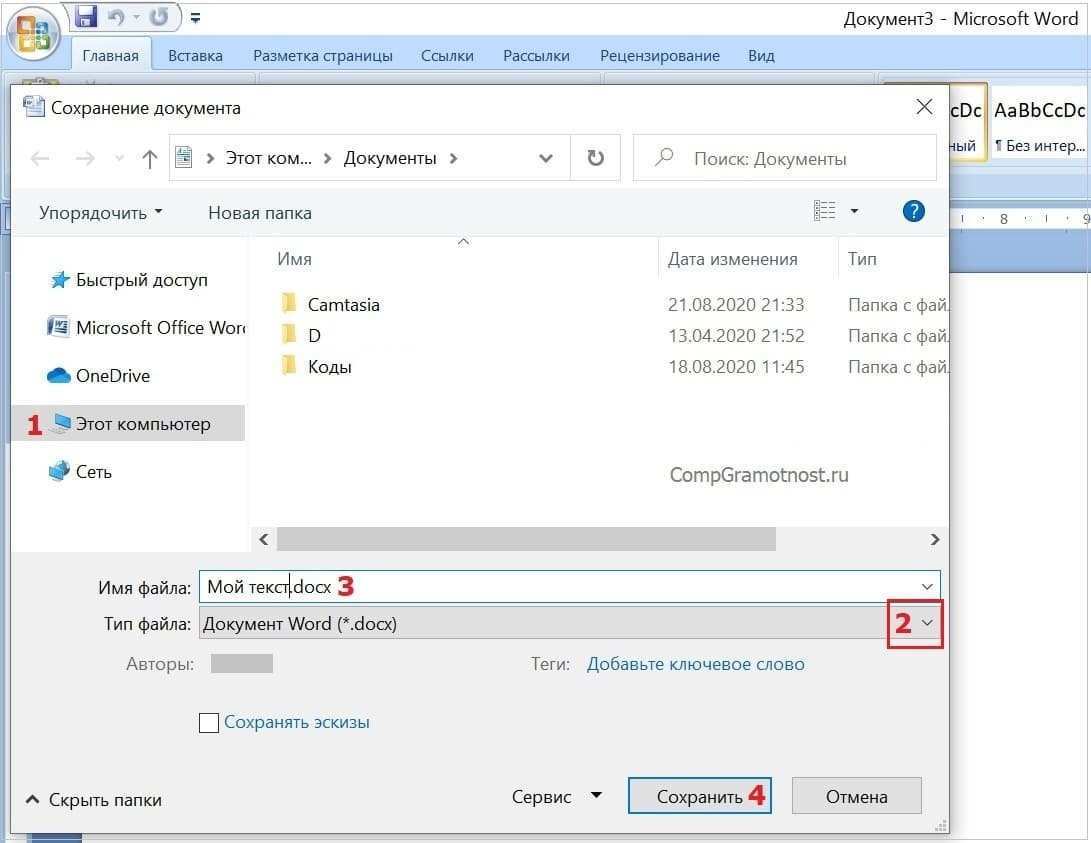This screenshot has height=843, width=1091.
Task: Click the Save icon on the Quick Access Toolbar
Action: 85,17
